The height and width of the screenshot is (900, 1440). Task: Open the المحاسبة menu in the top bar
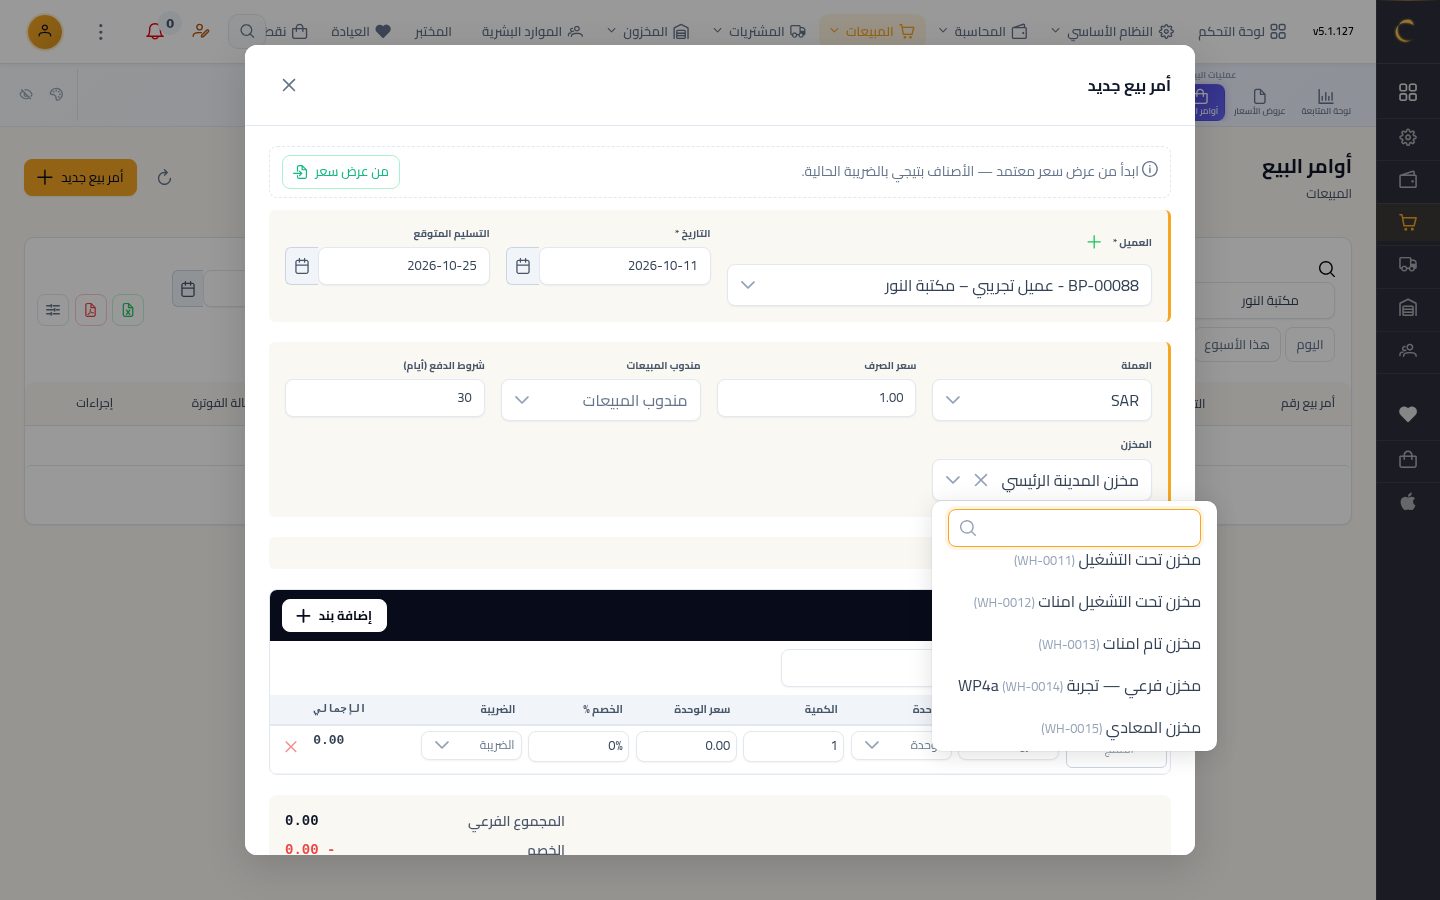coord(983,32)
